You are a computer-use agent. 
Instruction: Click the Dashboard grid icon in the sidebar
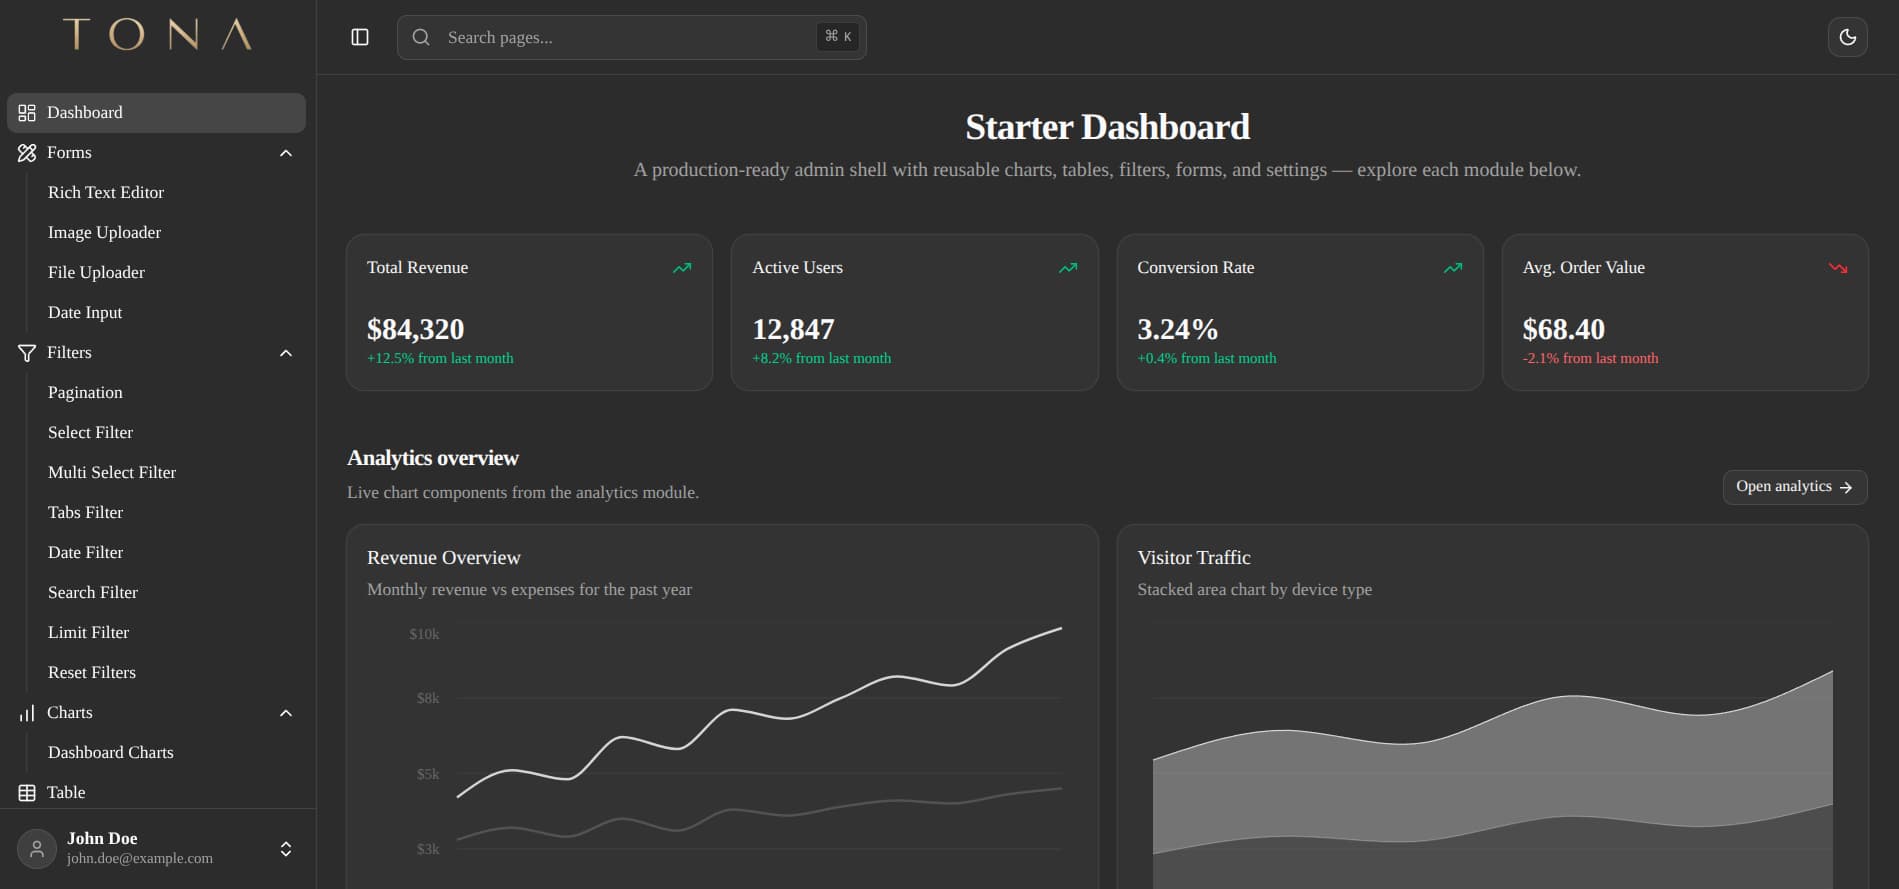[x=27, y=113]
